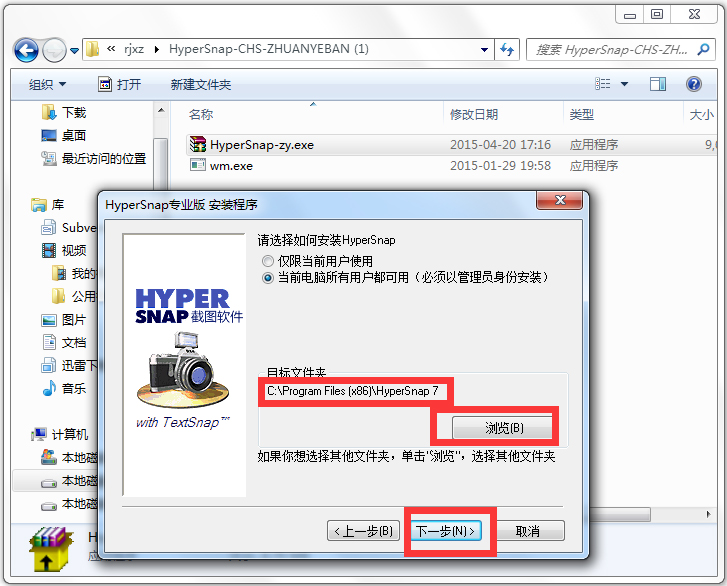Click the Explorer back navigation arrow
Image resolution: width=727 pixels, height=586 pixels.
click(26, 50)
